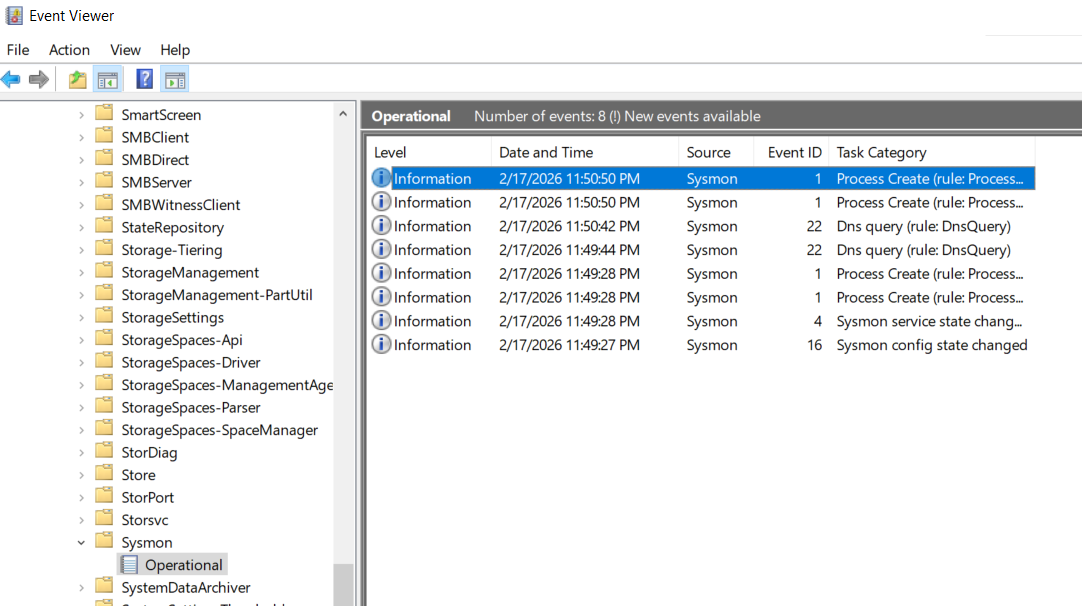Open Help via the blue question mark icon
Screen dimensions: 1082x606
(145, 80)
